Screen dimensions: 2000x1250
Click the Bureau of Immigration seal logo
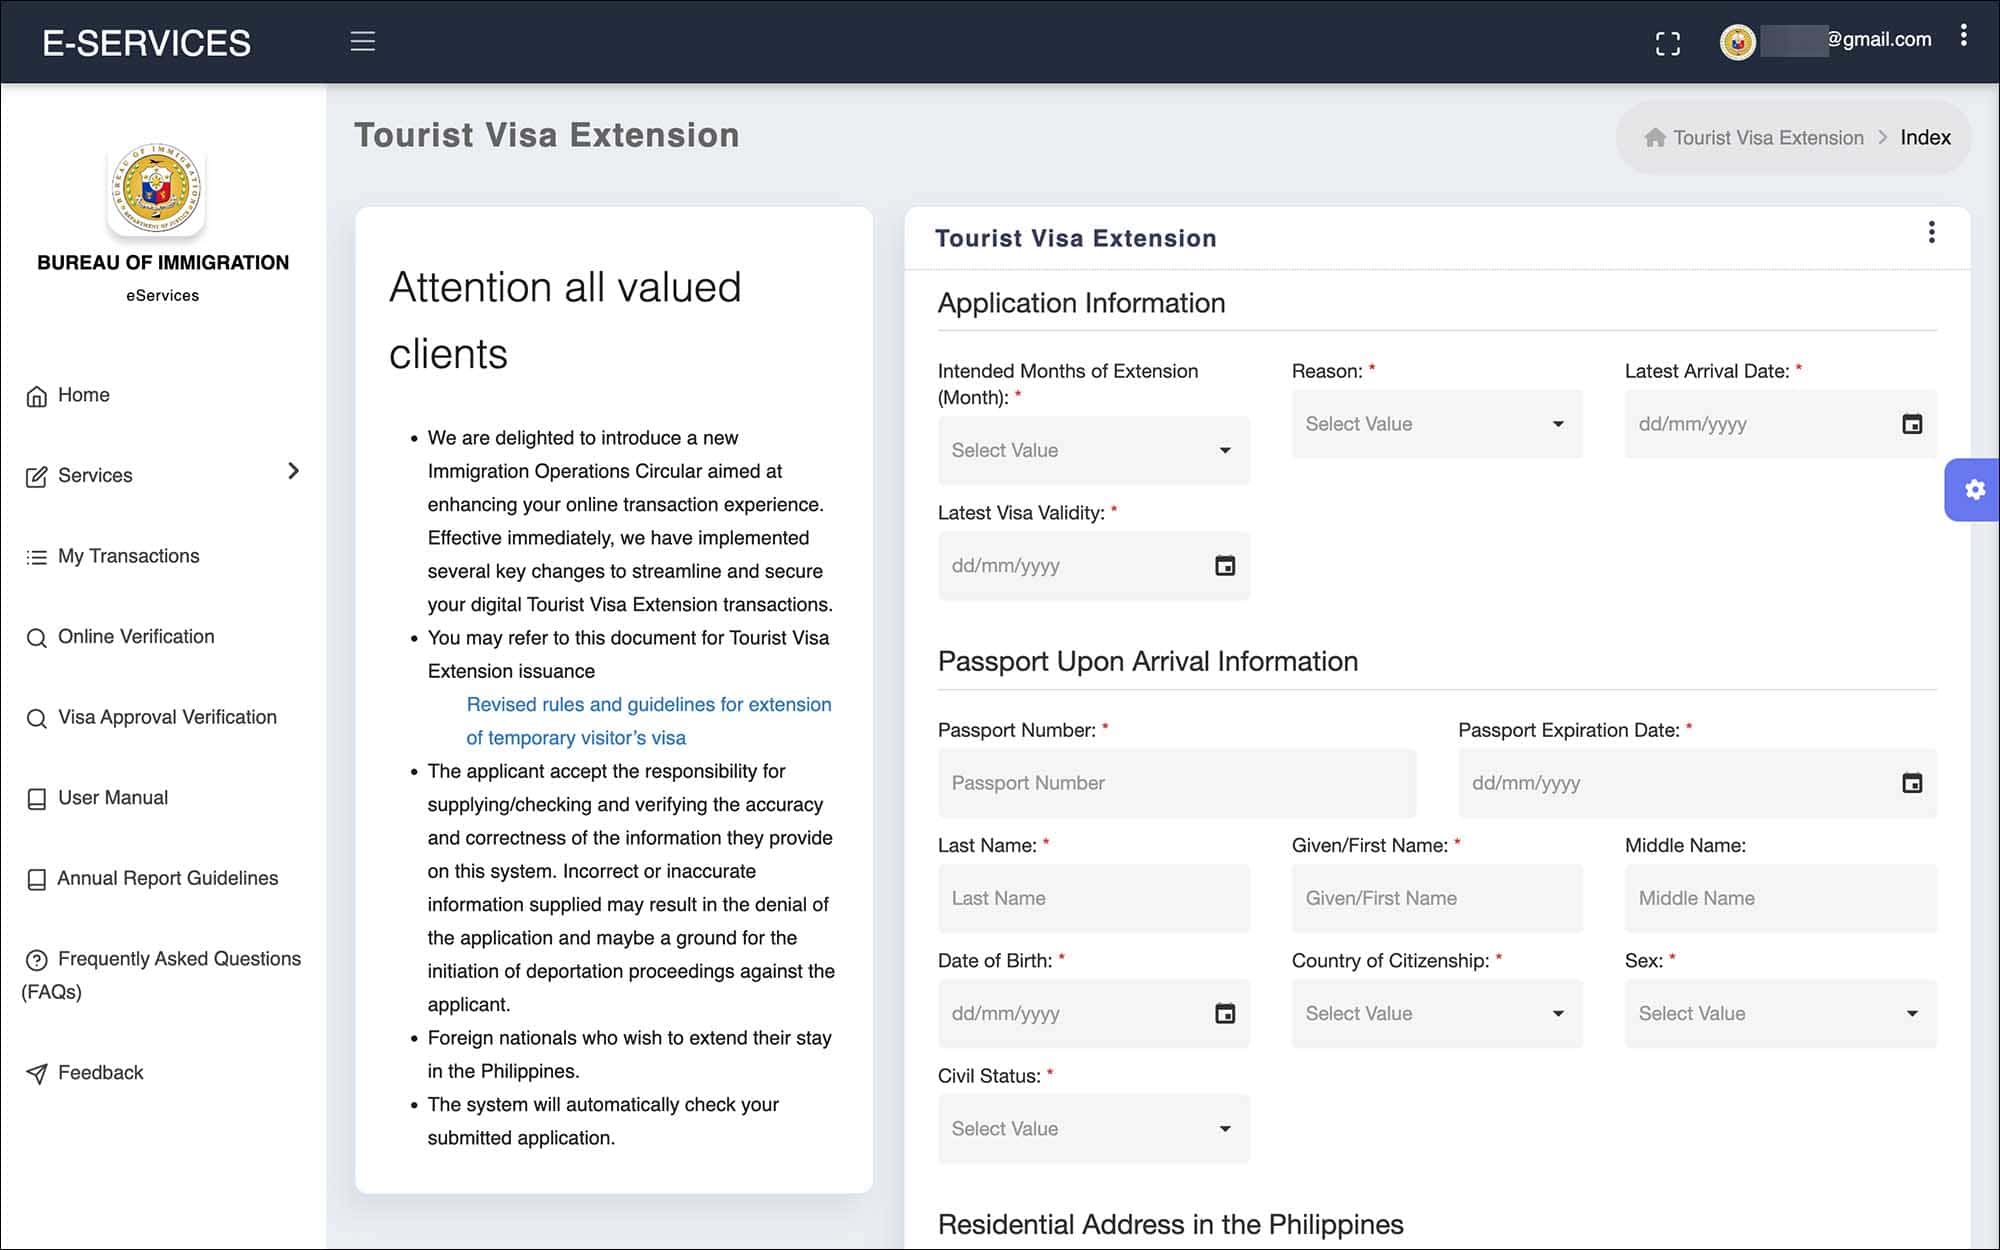(x=156, y=188)
